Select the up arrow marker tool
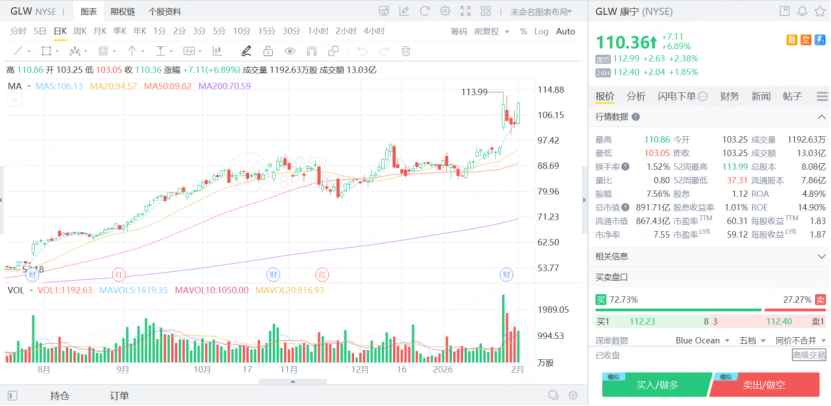 pos(132,51)
